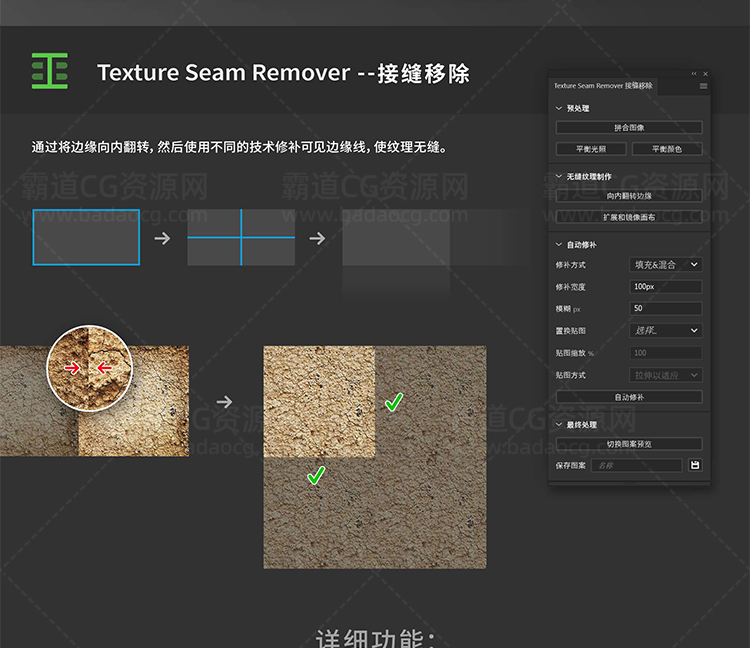Focus the 保存图案 name field
This screenshot has width=750, height=648.
tap(636, 465)
